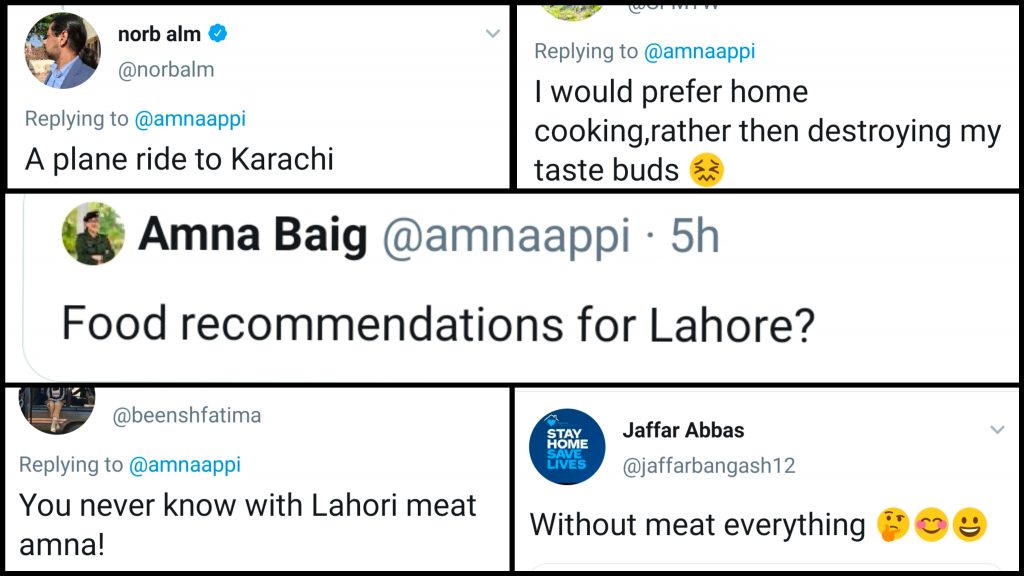Click the Stay Home Save Lives avatar
The image size is (1024, 576).
tap(567, 447)
